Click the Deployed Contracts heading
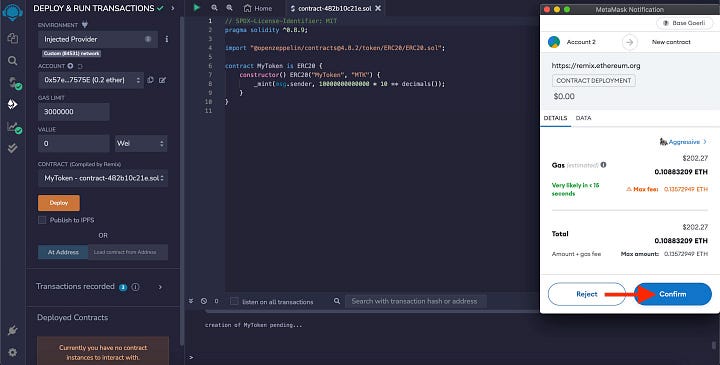Image resolution: width=720 pixels, height=365 pixels. click(73, 318)
